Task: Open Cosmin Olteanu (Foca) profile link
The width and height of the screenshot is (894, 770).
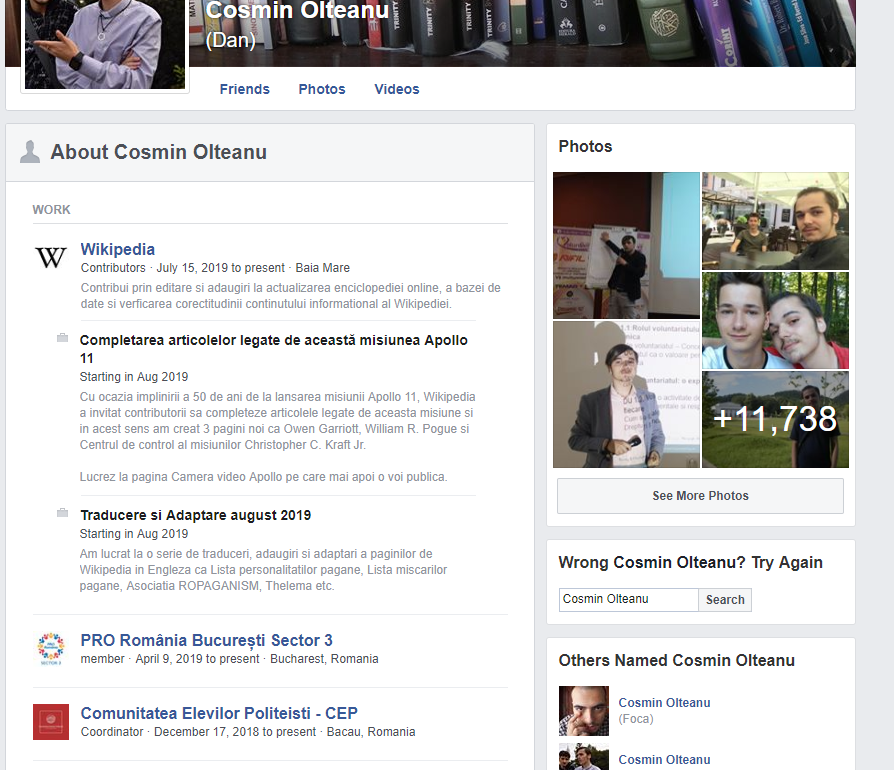Action: 664,703
